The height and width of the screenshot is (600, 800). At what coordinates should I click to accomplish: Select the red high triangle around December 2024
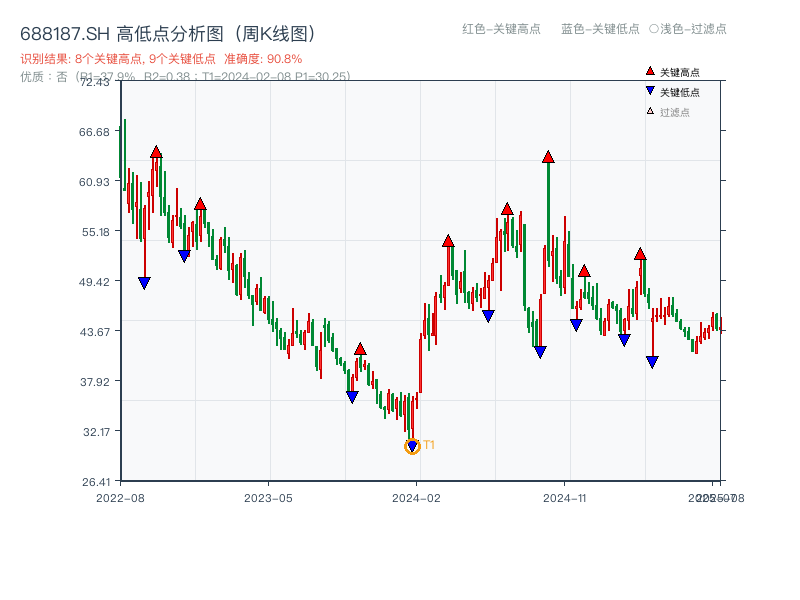[x=584, y=271]
